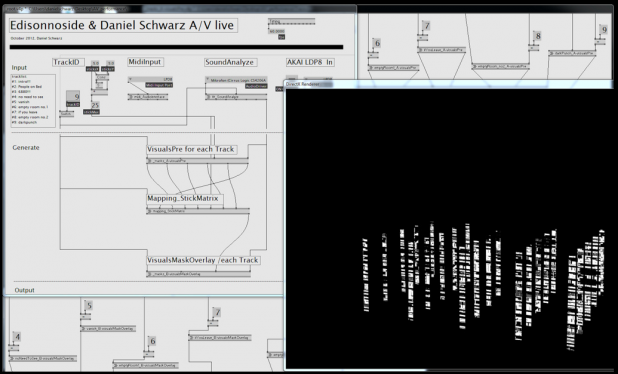Select tracklist row '#2: People on Bed'
This screenshot has width=618, height=374.
(28, 86)
